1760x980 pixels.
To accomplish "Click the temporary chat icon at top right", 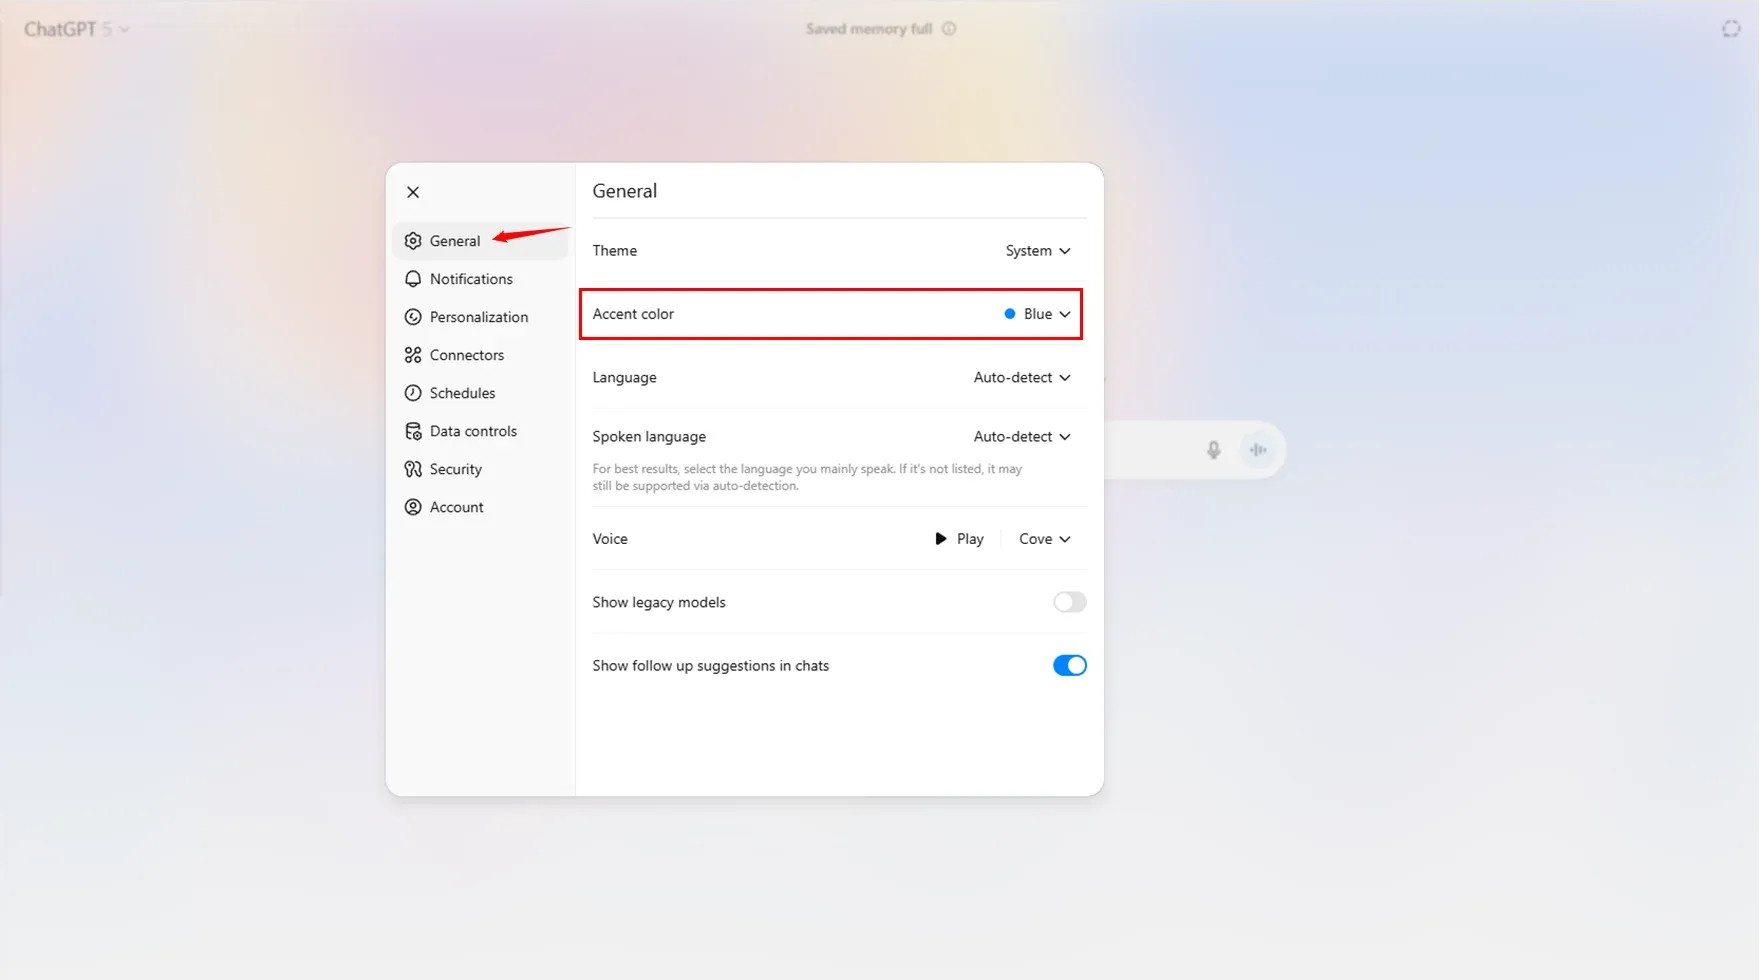I will [x=1731, y=29].
